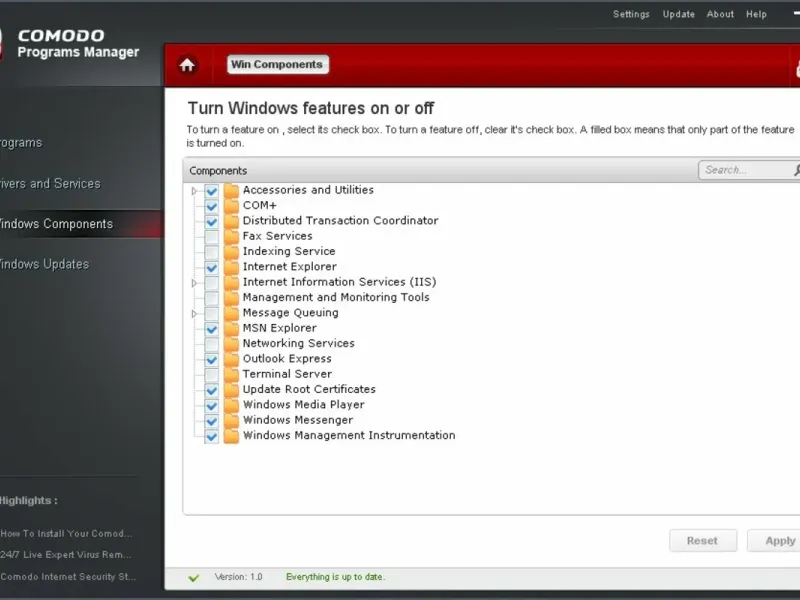Uncheck Windows Management Instrumentation checkbox
The image size is (800, 600).
tap(211, 436)
